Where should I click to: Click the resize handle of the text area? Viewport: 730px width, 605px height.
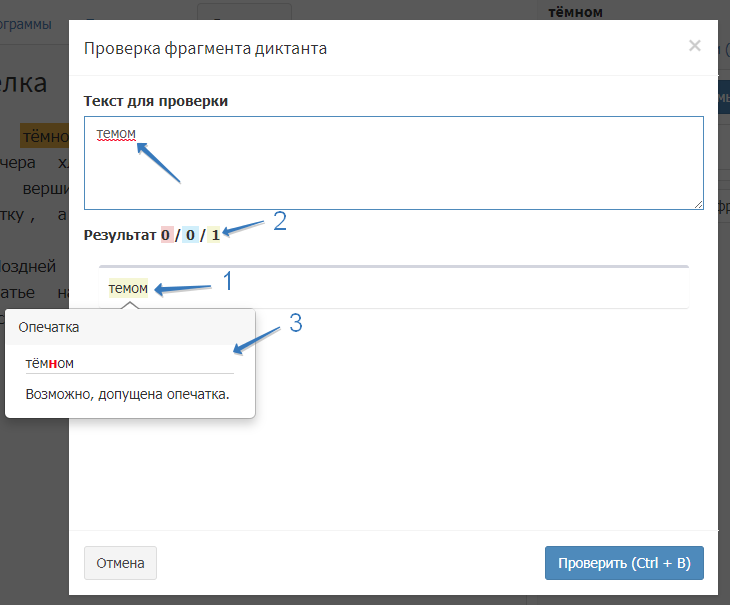[x=698, y=204]
